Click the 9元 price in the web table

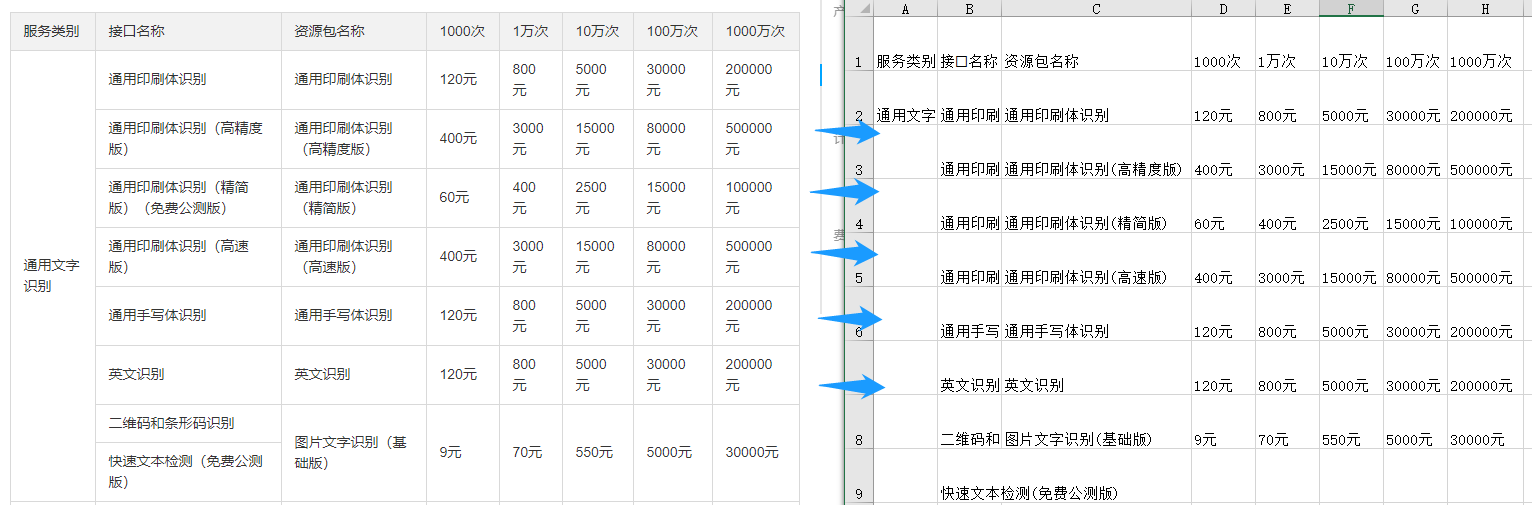pos(451,452)
